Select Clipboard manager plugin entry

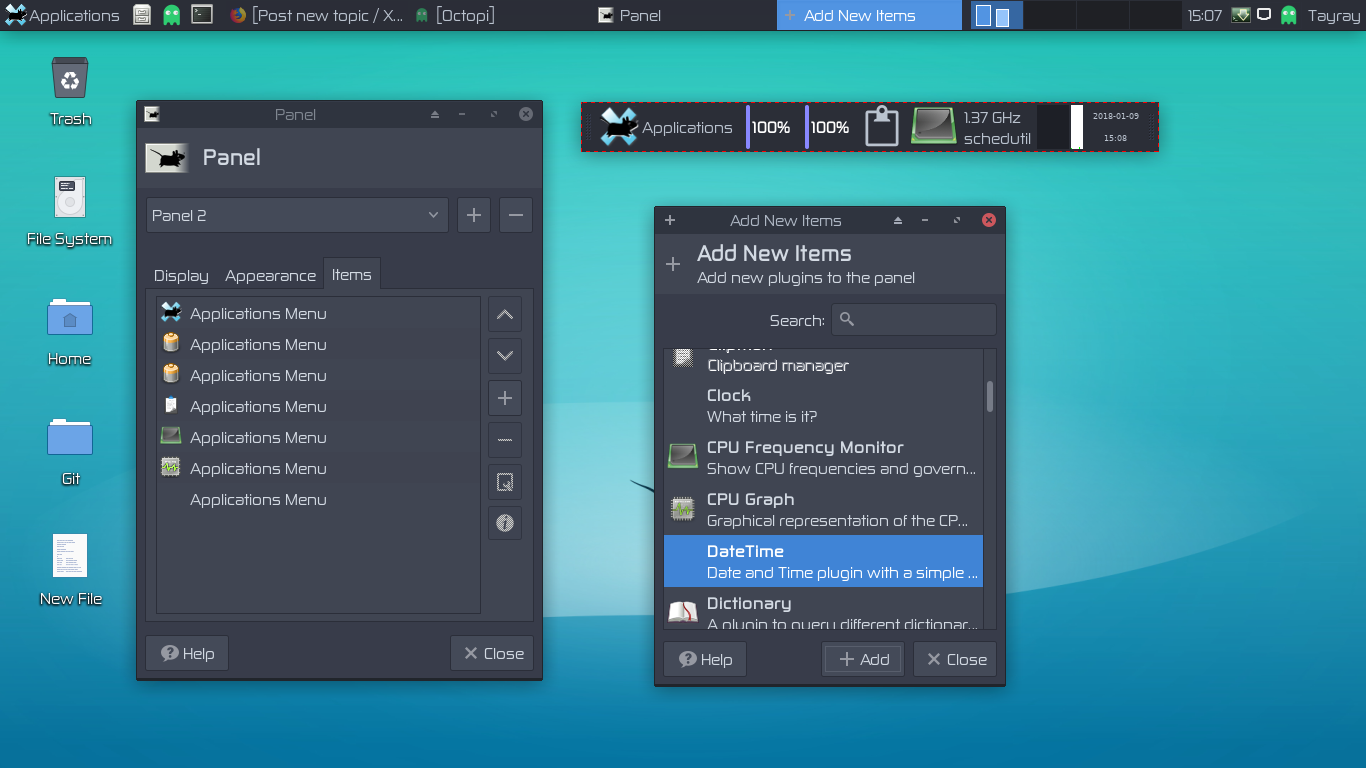click(824, 360)
